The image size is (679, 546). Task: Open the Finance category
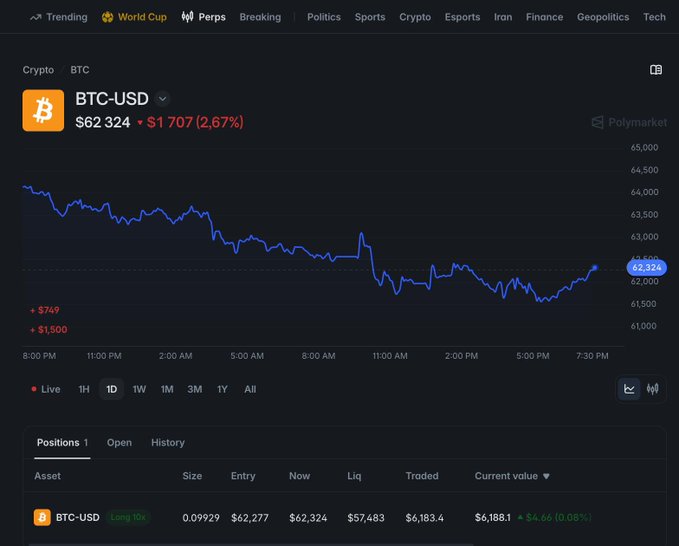point(544,17)
